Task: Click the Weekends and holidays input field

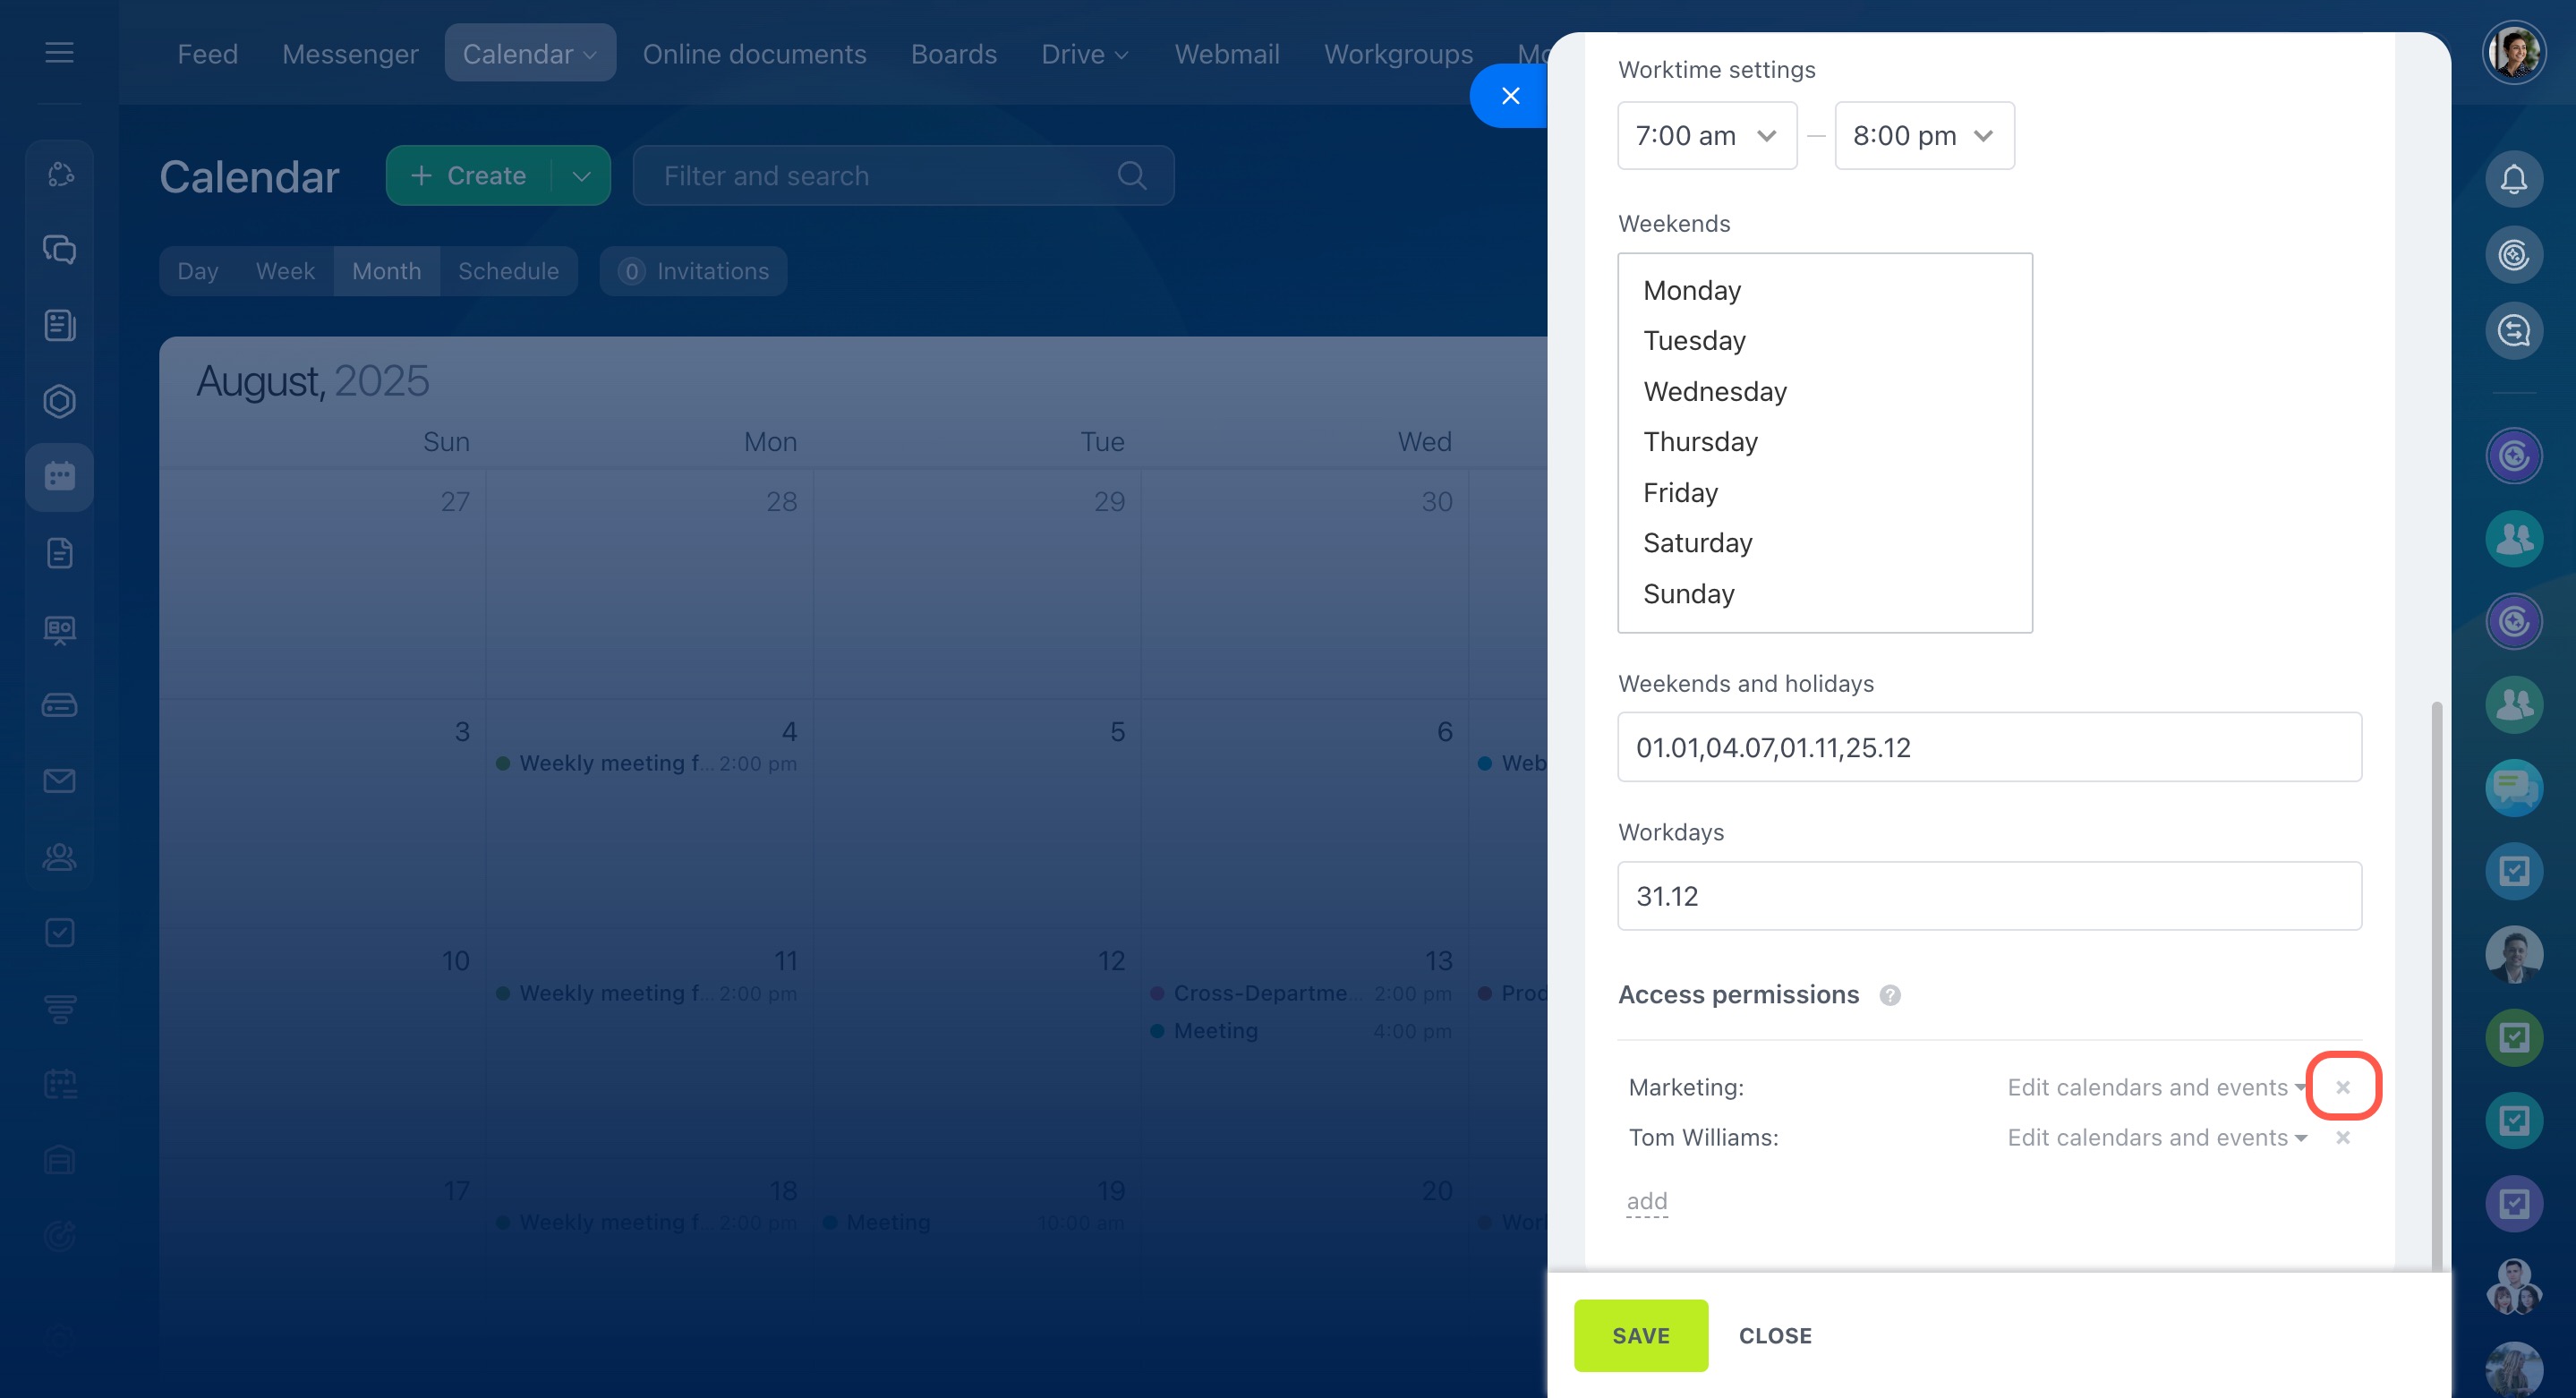Action: (x=1988, y=747)
